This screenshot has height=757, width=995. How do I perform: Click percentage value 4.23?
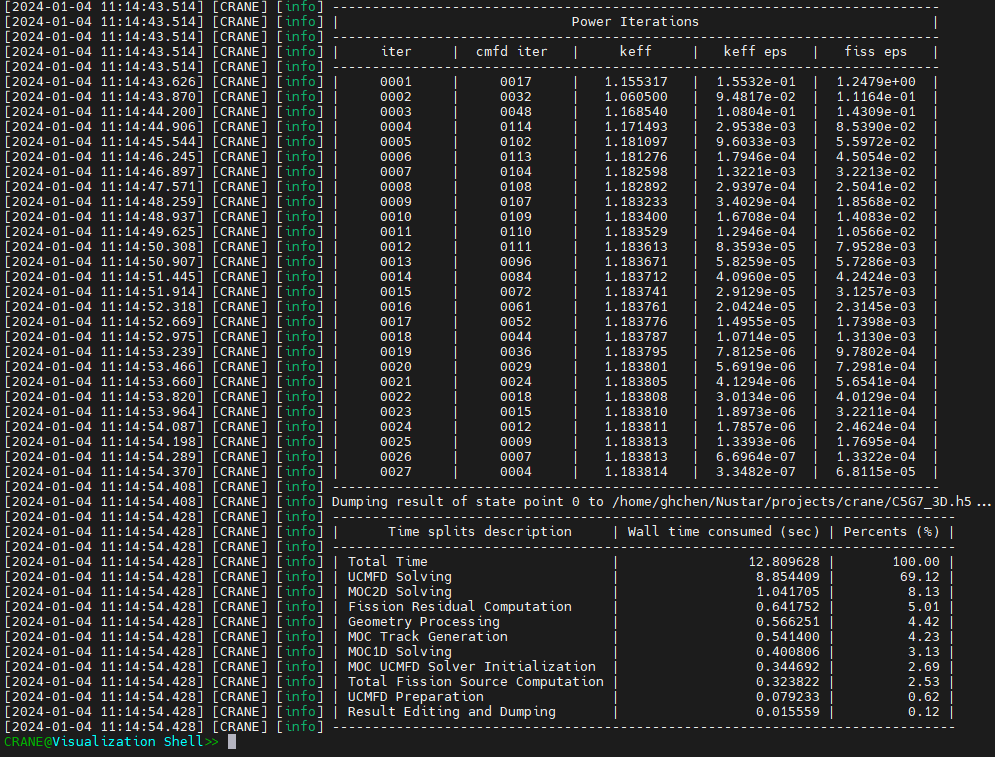coord(923,637)
